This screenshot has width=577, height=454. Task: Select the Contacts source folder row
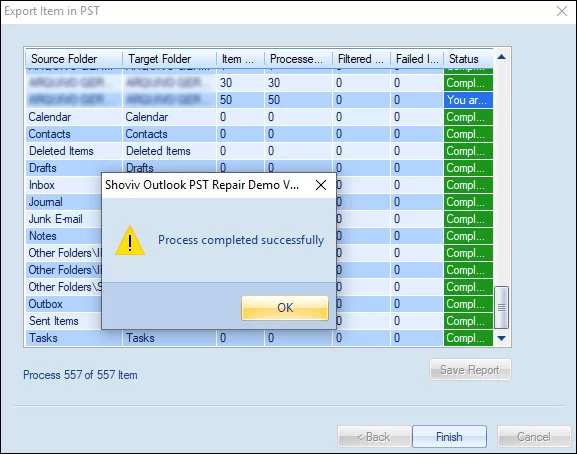coord(259,134)
